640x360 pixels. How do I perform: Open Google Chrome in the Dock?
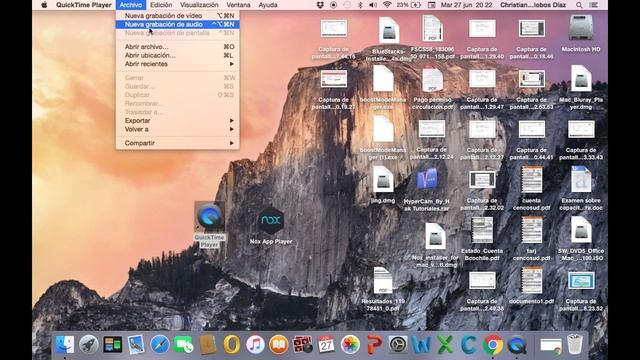[x=493, y=344]
